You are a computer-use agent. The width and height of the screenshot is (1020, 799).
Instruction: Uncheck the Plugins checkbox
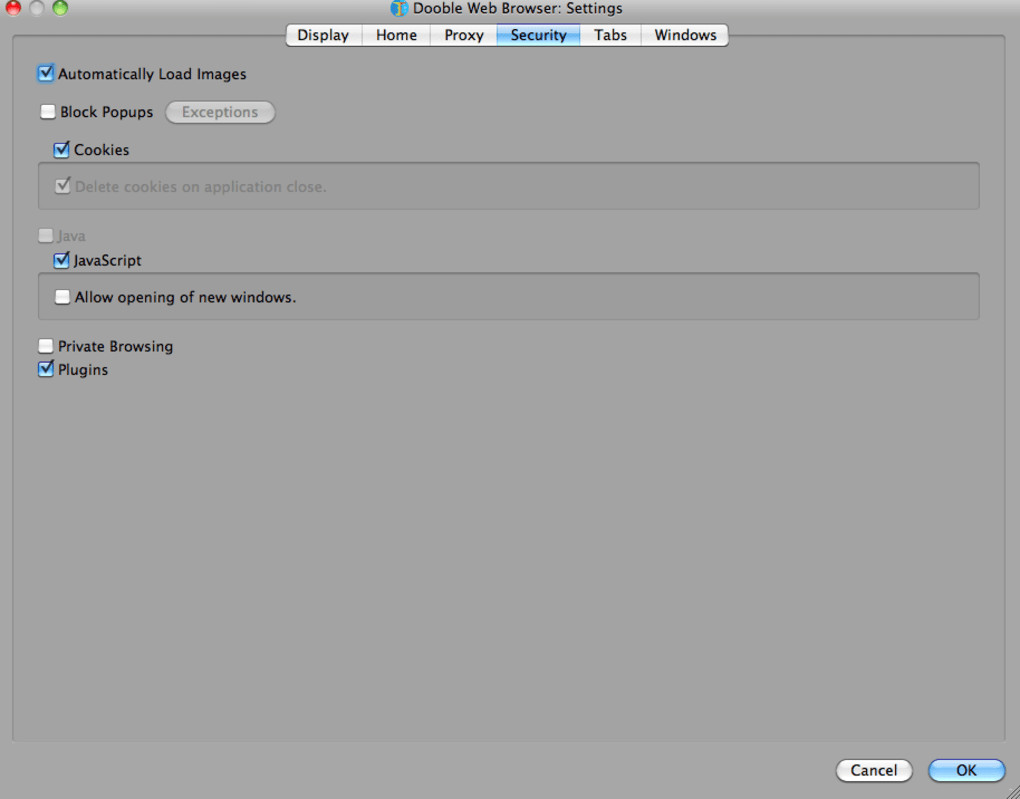46,369
